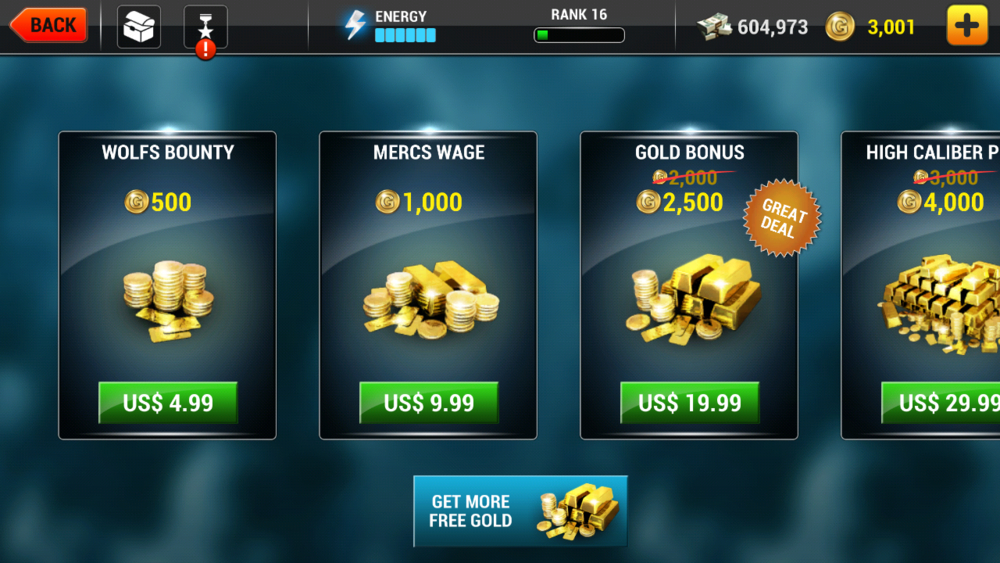Select the High Caliber gold bars image

939,303
